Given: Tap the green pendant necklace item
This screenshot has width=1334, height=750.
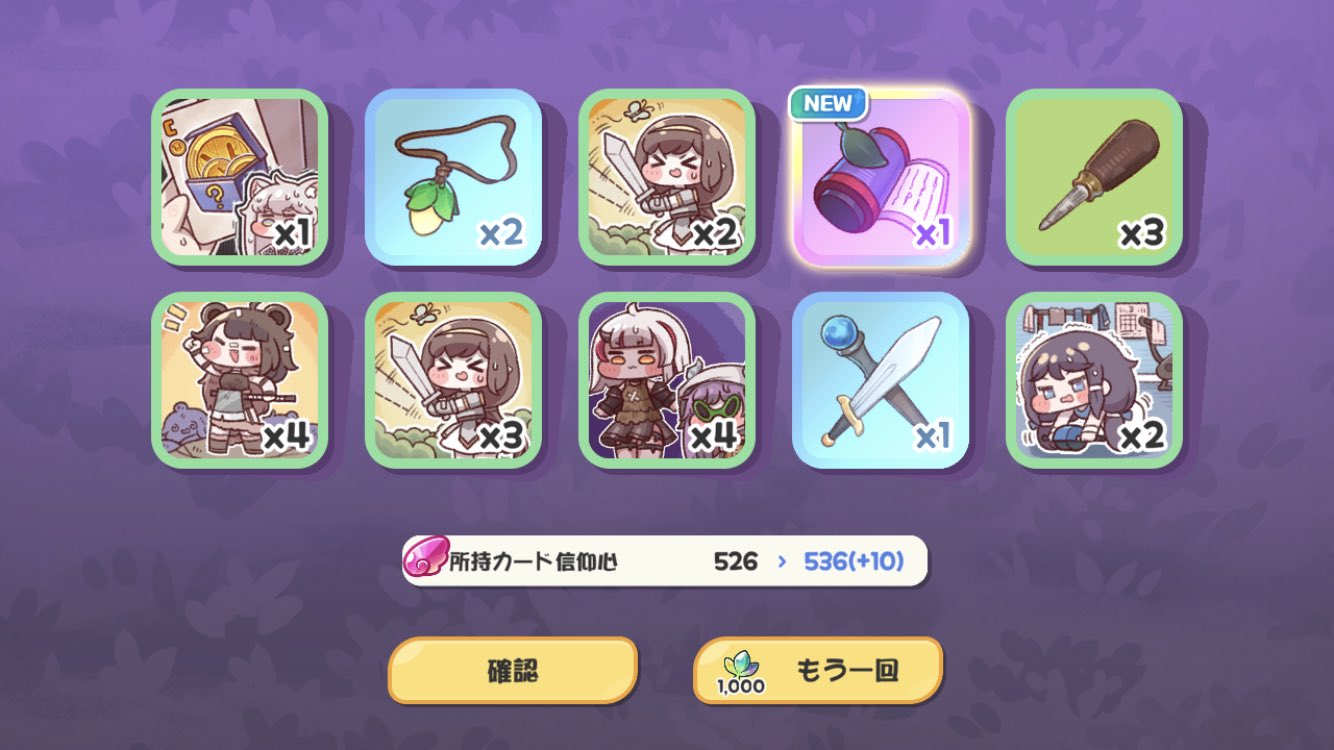Looking at the screenshot, I should tap(453, 177).
